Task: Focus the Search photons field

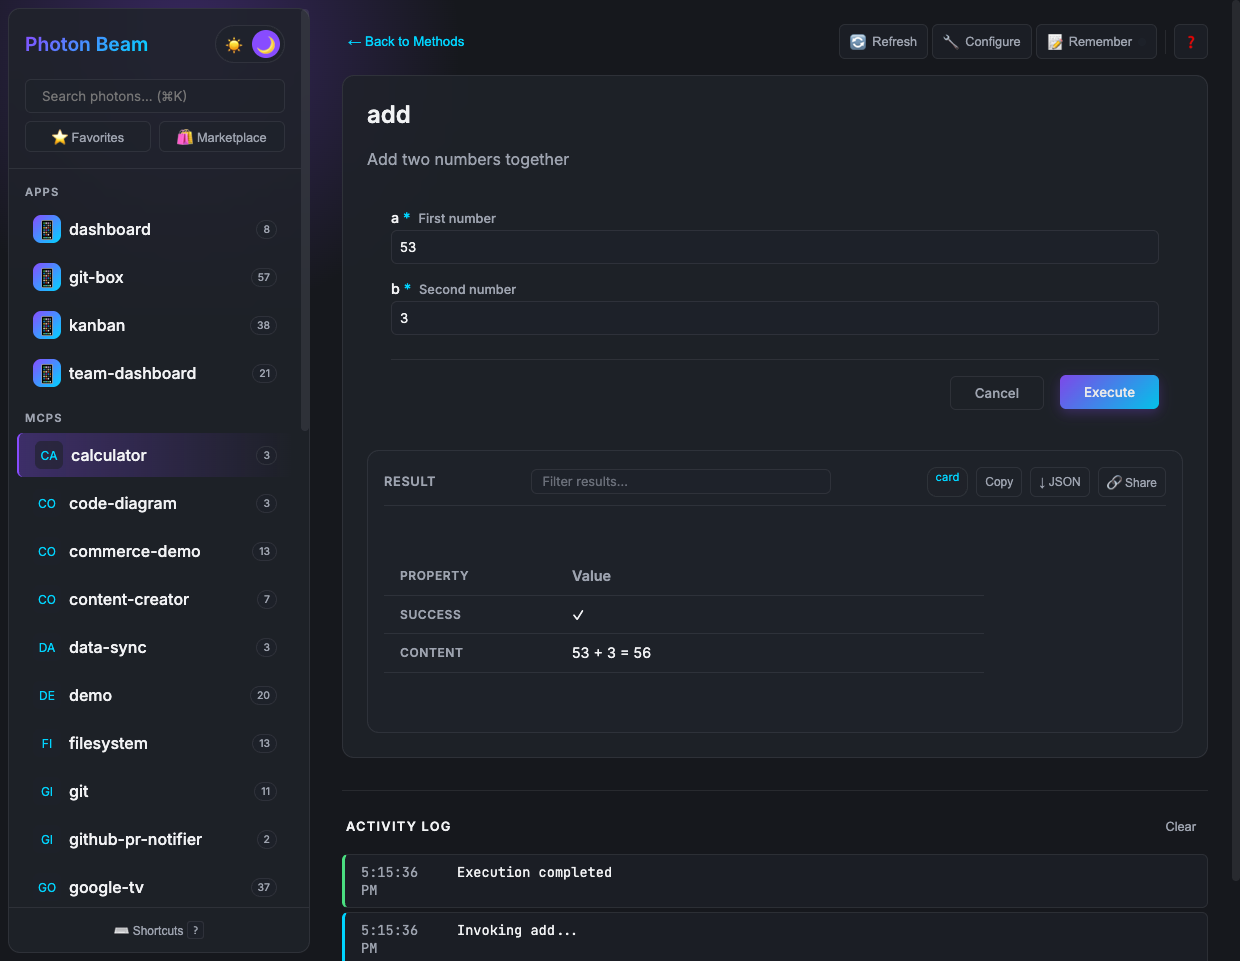Action: [155, 96]
